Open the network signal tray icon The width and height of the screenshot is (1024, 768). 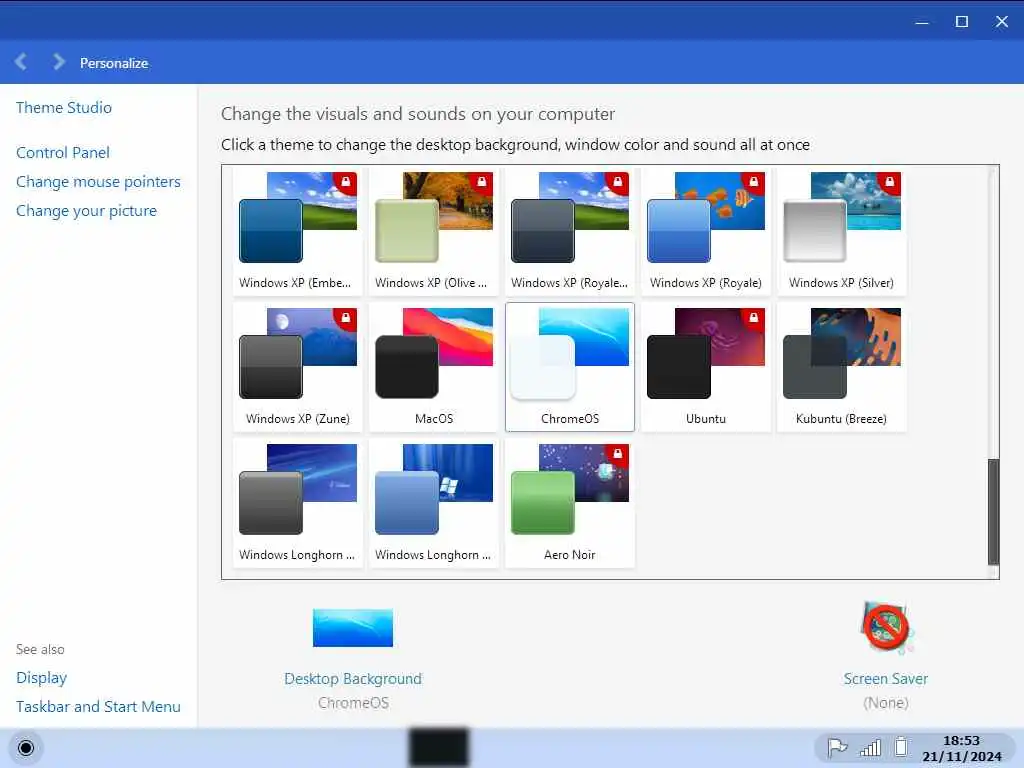click(871, 748)
